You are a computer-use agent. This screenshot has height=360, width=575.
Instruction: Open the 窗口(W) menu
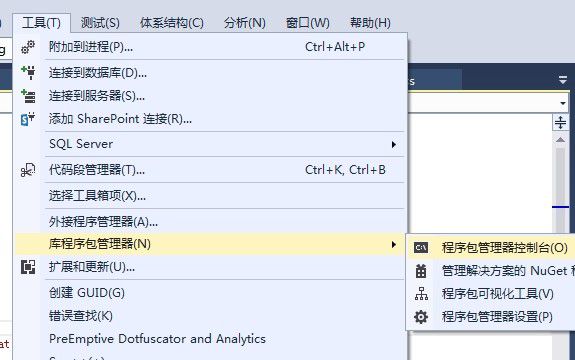point(308,23)
